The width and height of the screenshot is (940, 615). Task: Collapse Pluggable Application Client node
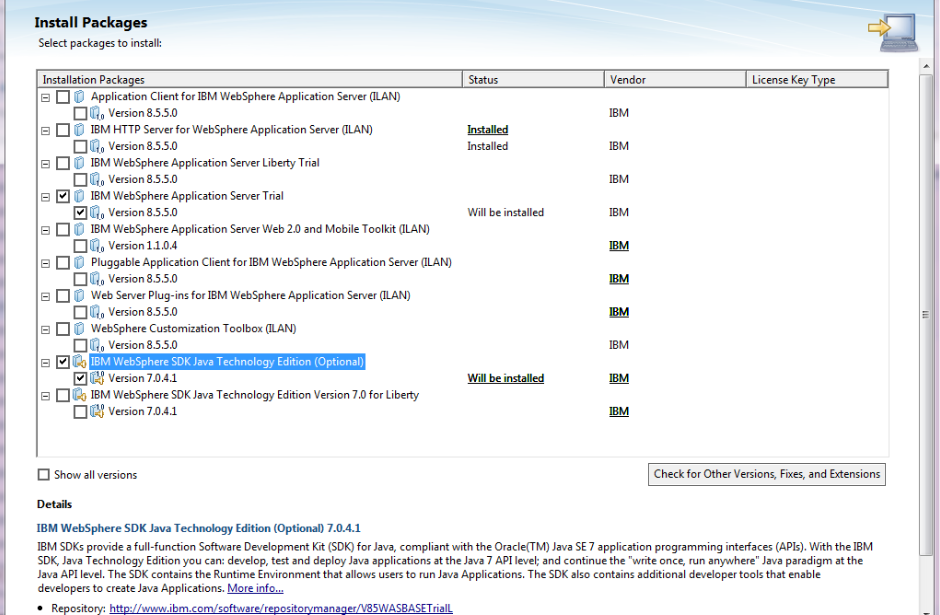46,263
